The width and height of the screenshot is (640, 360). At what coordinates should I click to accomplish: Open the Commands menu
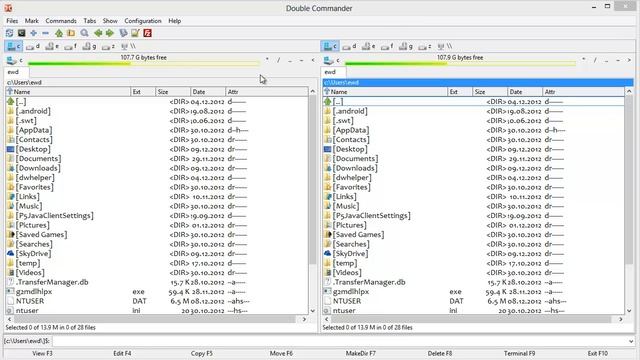[x=61, y=21]
